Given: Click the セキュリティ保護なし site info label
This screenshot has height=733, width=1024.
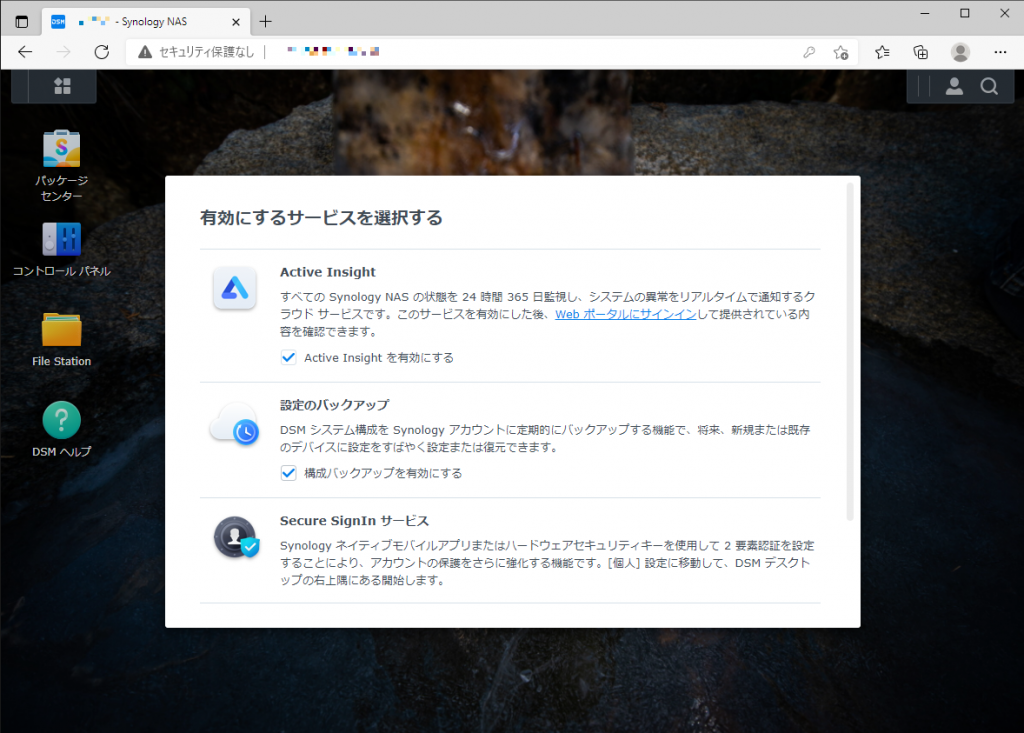Looking at the screenshot, I should pos(206,52).
